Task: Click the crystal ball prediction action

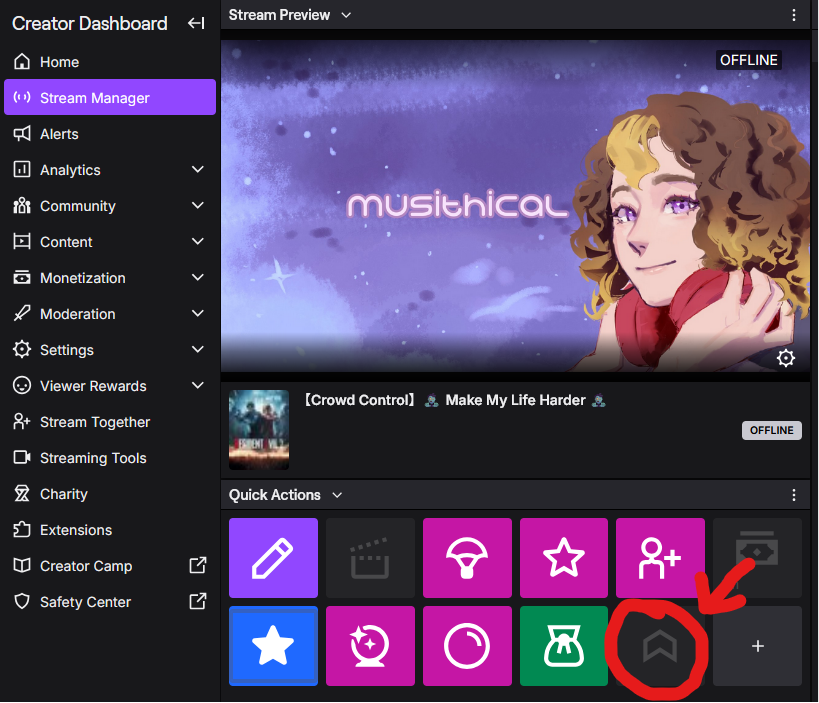Action: [370, 646]
